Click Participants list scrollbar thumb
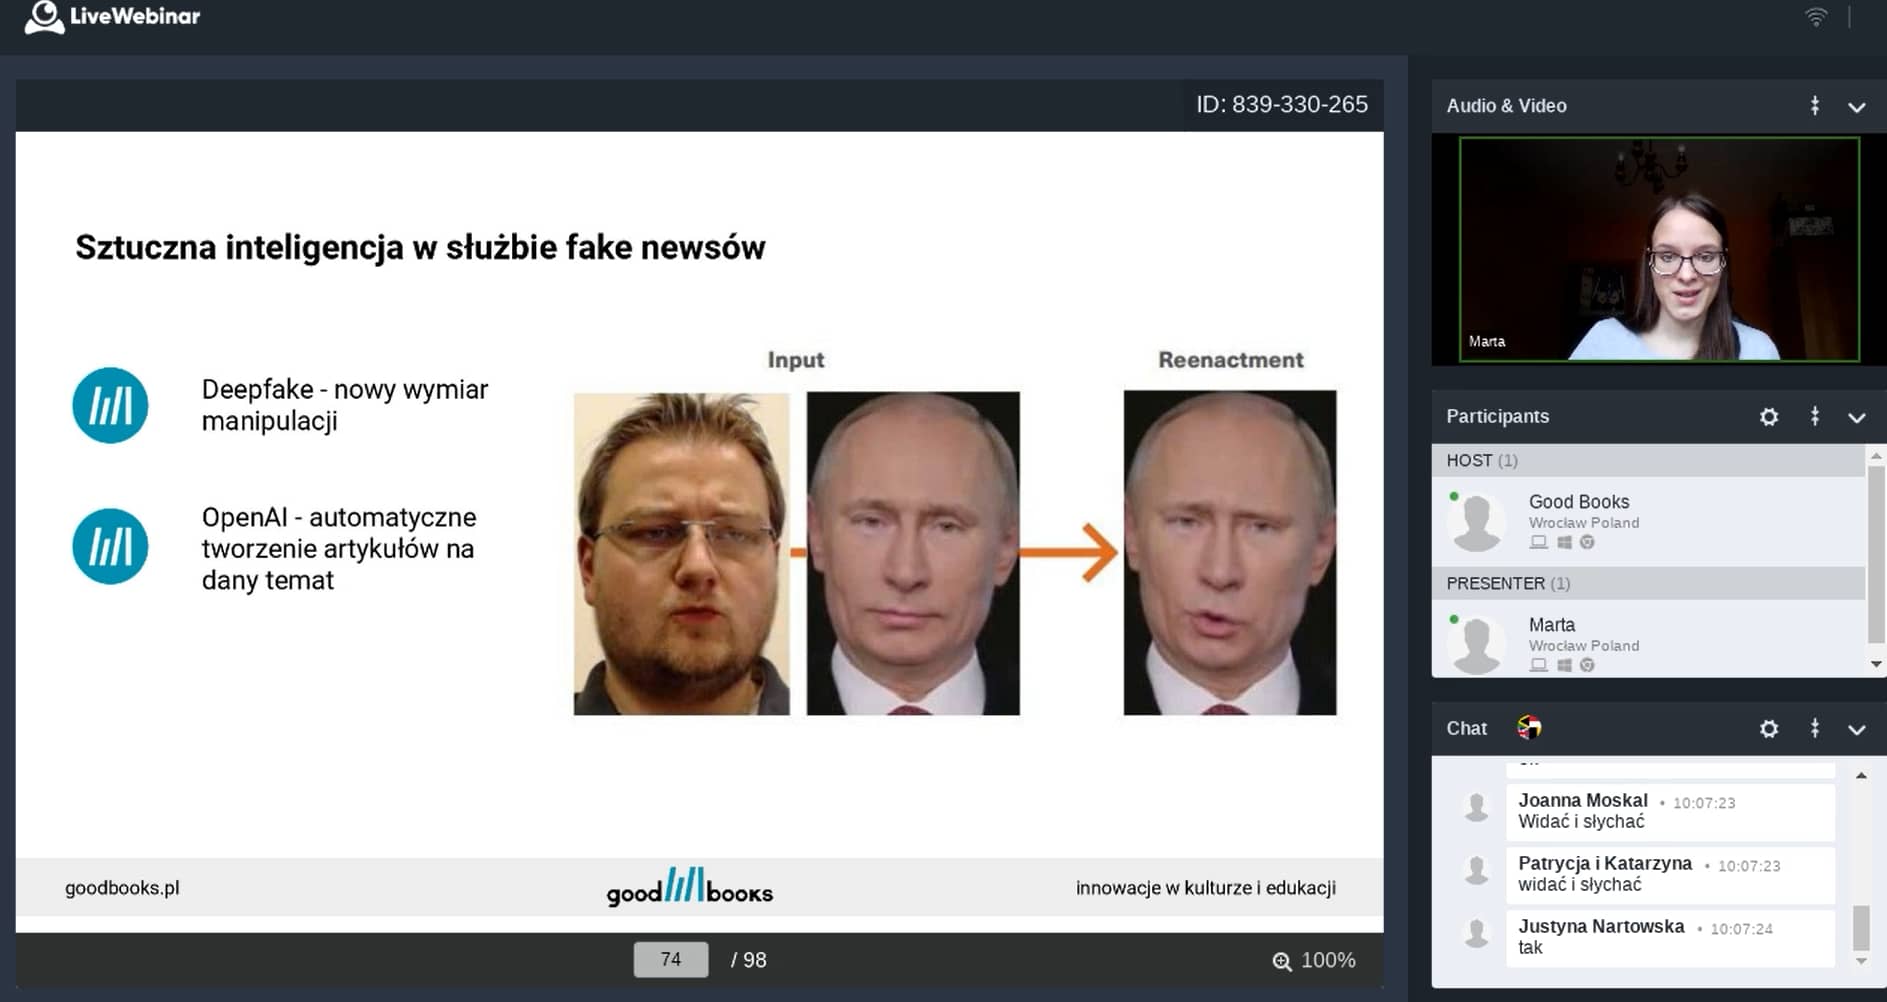The height and width of the screenshot is (1002, 1887). pyautogui.click(x=1876, y=553)
